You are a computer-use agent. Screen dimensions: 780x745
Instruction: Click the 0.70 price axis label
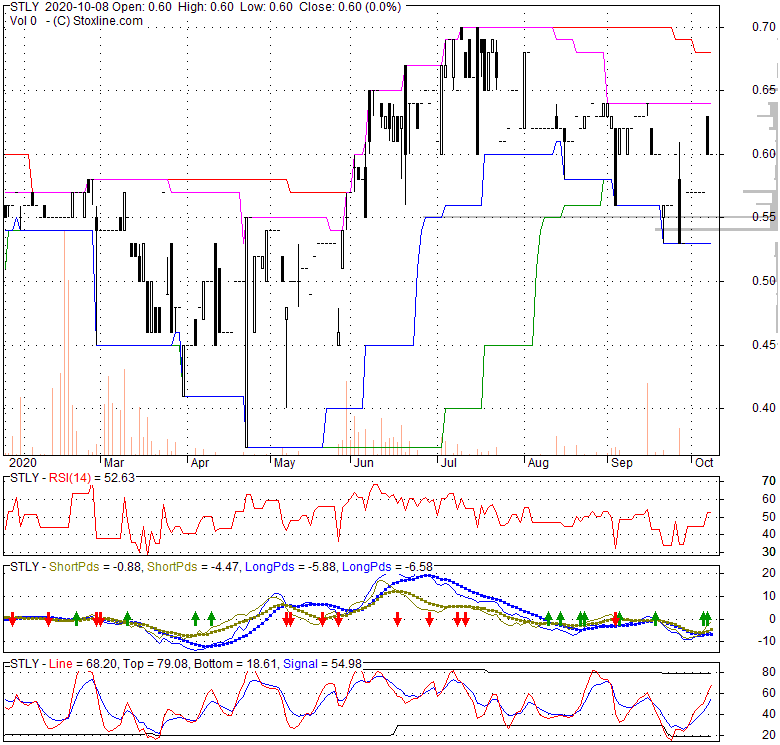[x=764, y=27]
